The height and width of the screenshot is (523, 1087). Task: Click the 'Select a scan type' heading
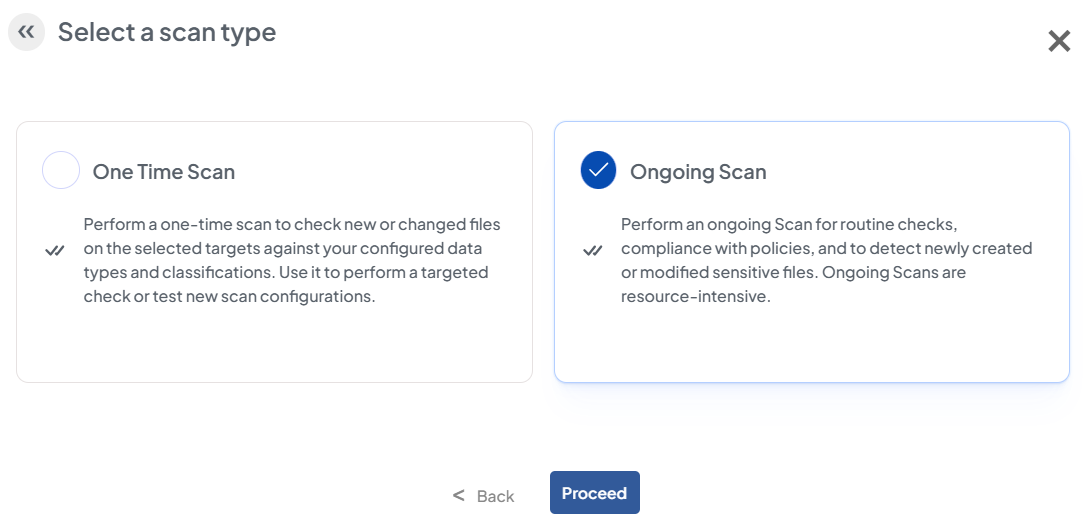[x=167, y=32]
